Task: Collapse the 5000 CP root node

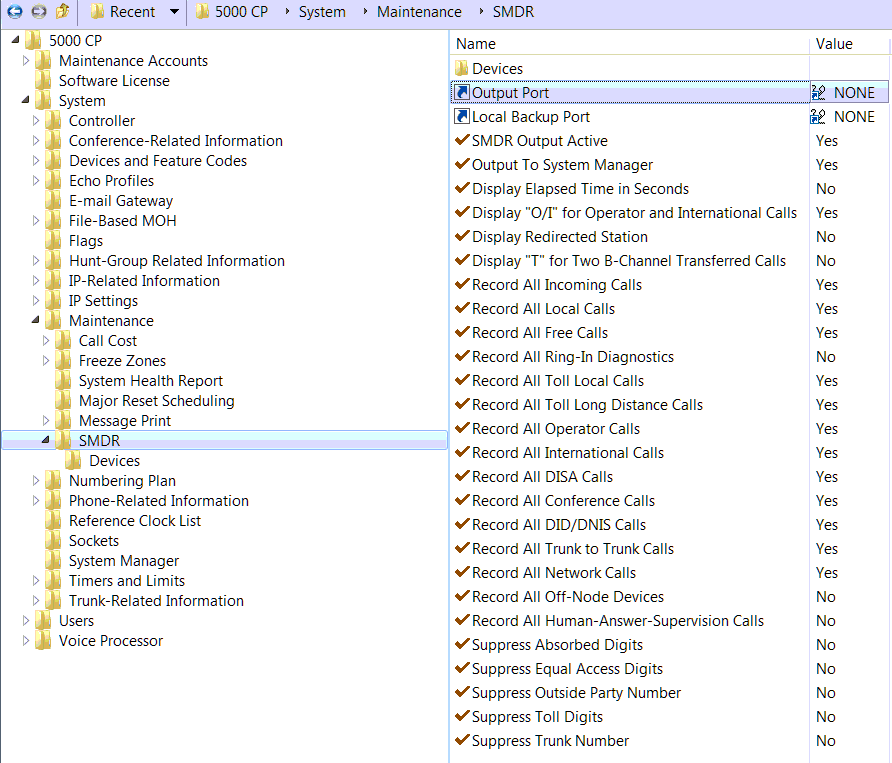Action: 15,40
